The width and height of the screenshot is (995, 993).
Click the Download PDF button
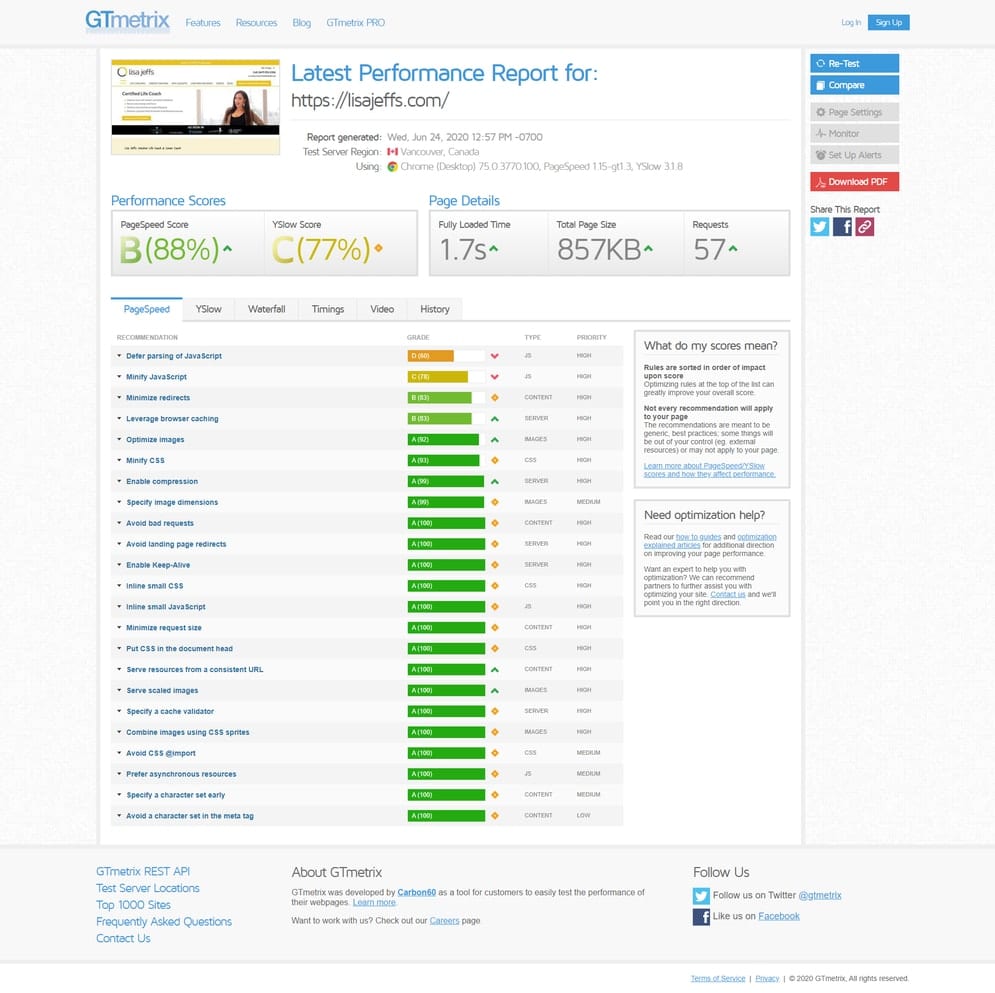(x=854, y=182)
